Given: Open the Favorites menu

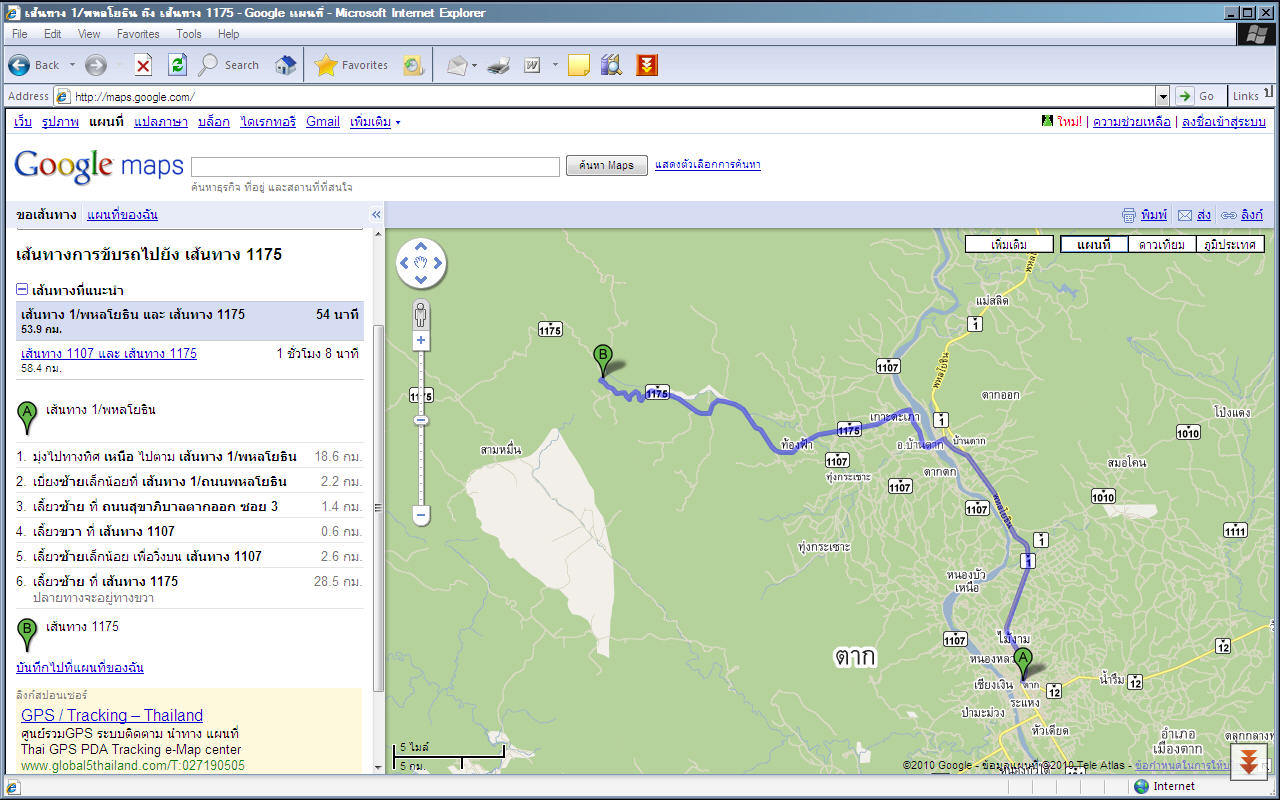Looking at the screenshot, I should (138, 34).
